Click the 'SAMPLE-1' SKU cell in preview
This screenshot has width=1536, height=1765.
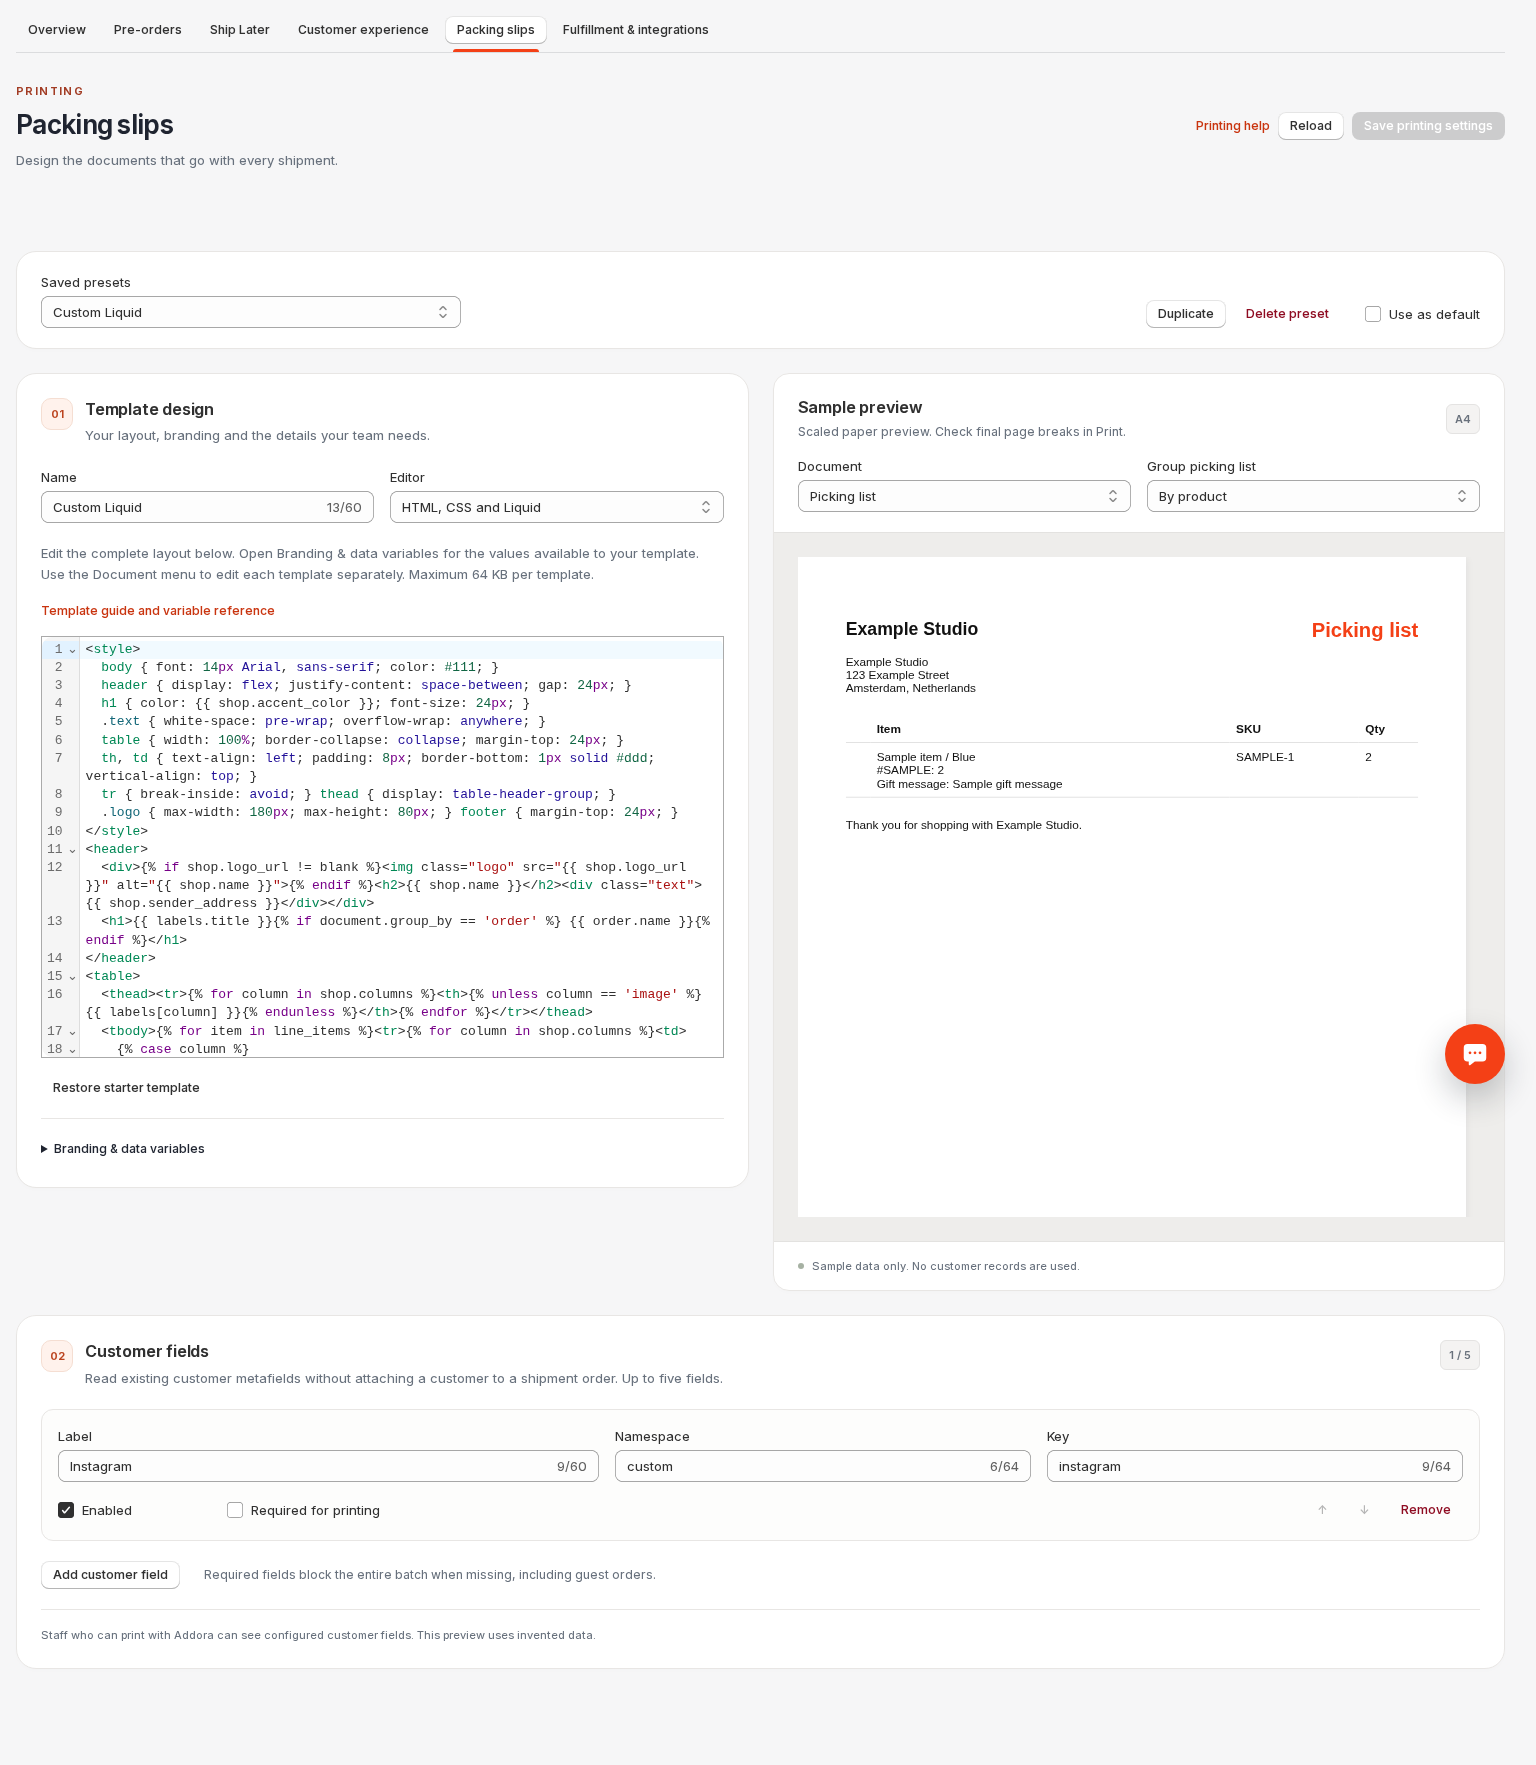[1265, 757]
